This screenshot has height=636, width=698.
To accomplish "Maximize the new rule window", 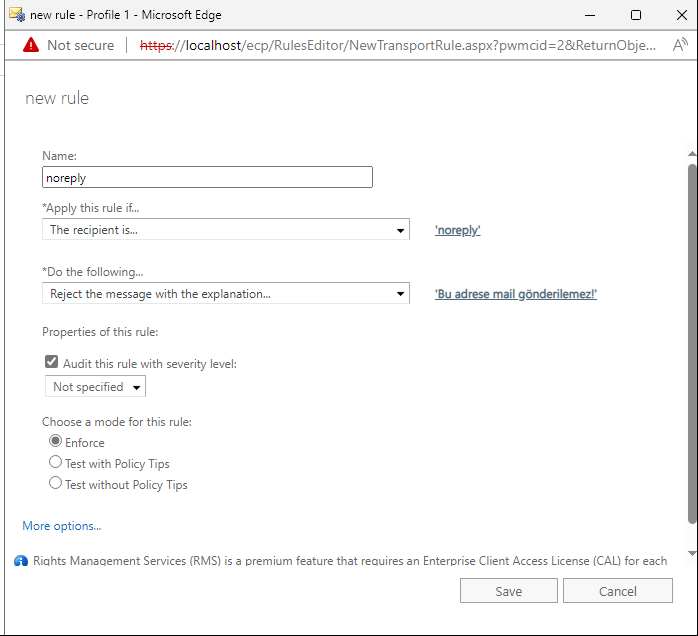I will pyautogui.click(x=636, y=15).
